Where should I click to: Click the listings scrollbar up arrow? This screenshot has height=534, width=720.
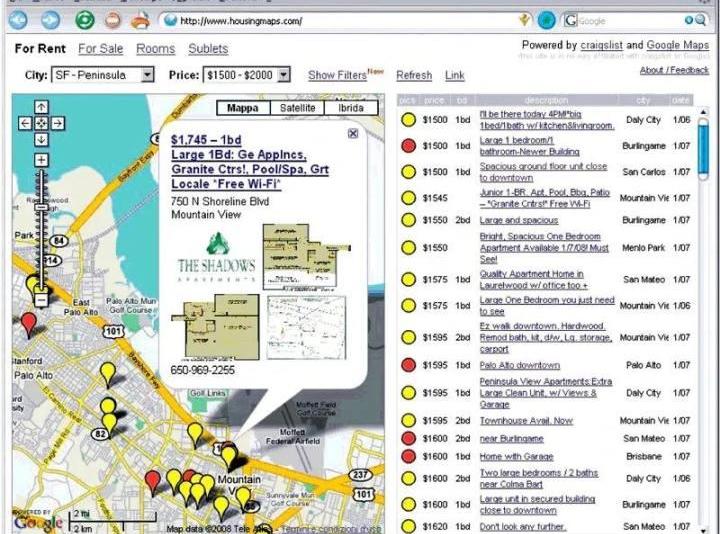pyautogui.click(x=703, y=112)
